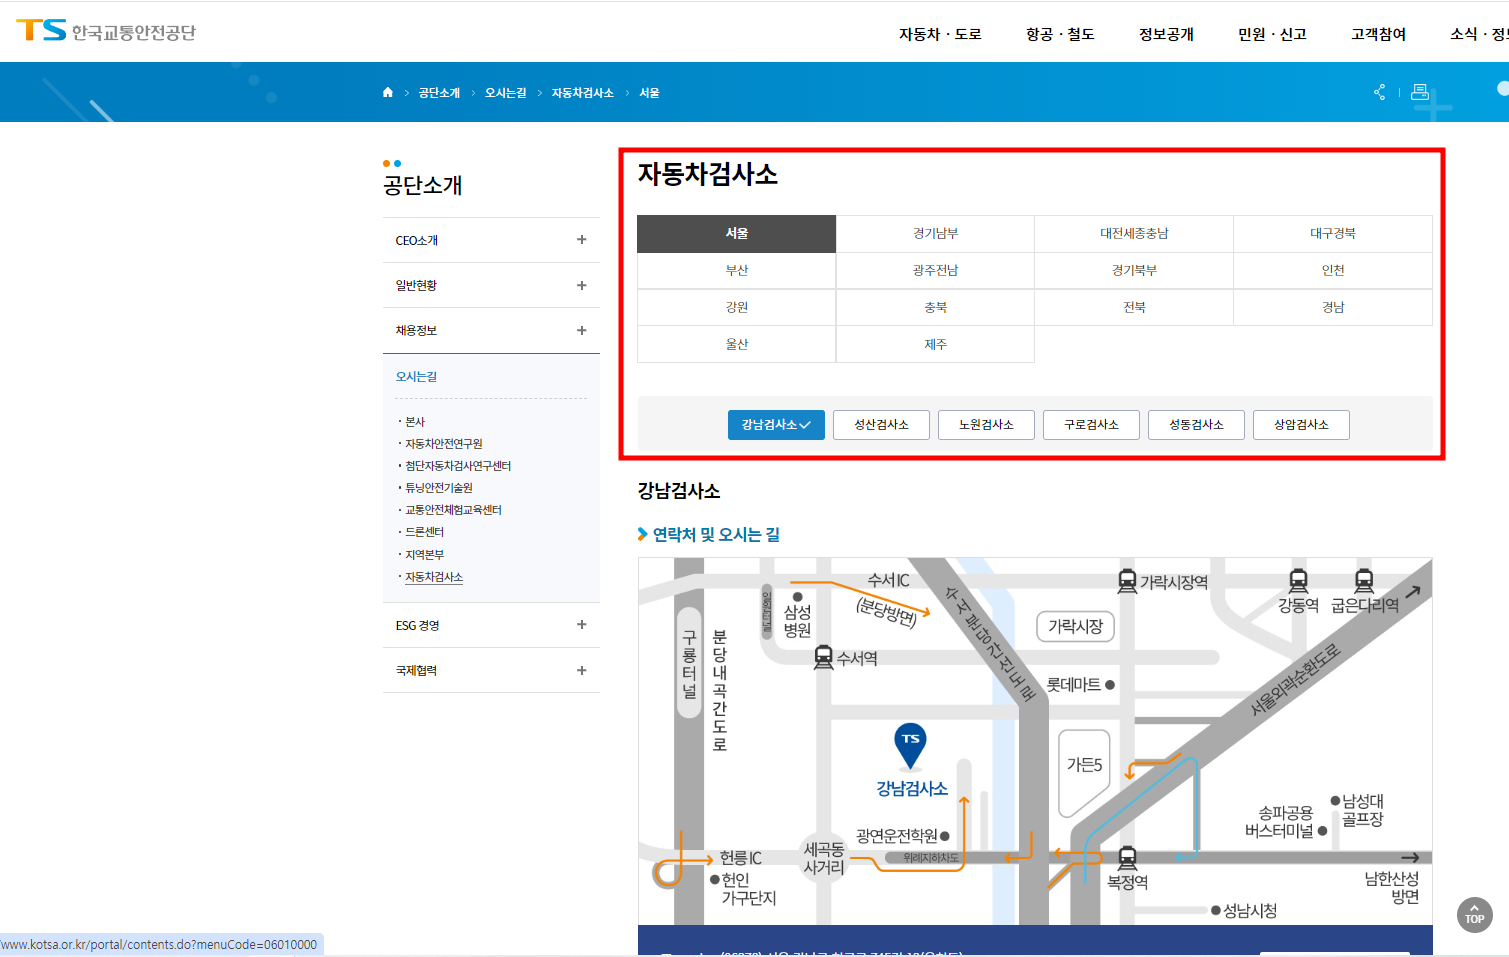Choose the 노원검사소 button

pyautogui.click(x=986, y=425)
